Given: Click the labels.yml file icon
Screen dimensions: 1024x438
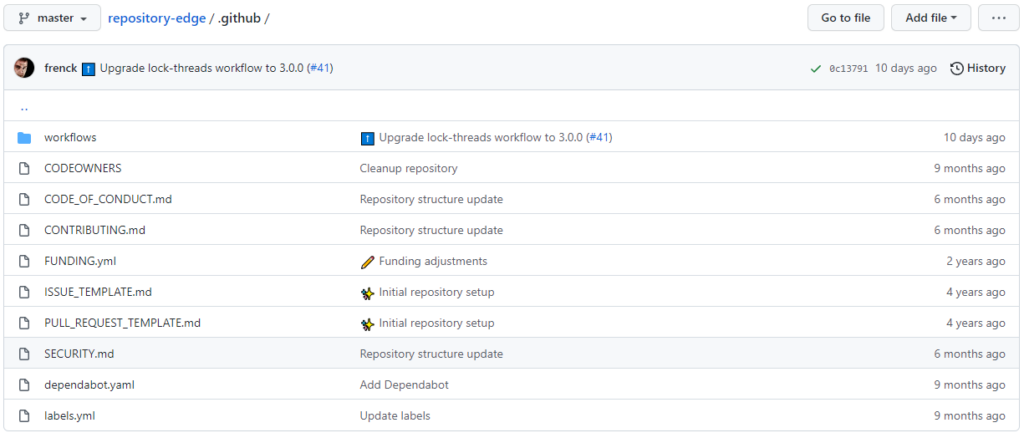Looking at the screenshot, I should [24, 416].
